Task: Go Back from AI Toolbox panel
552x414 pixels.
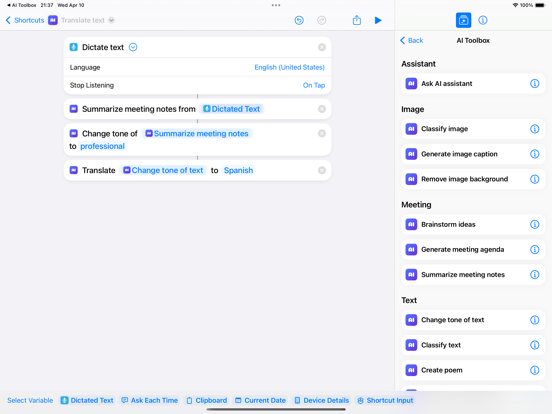Action: pyautogui.click(x=412, y=40)
